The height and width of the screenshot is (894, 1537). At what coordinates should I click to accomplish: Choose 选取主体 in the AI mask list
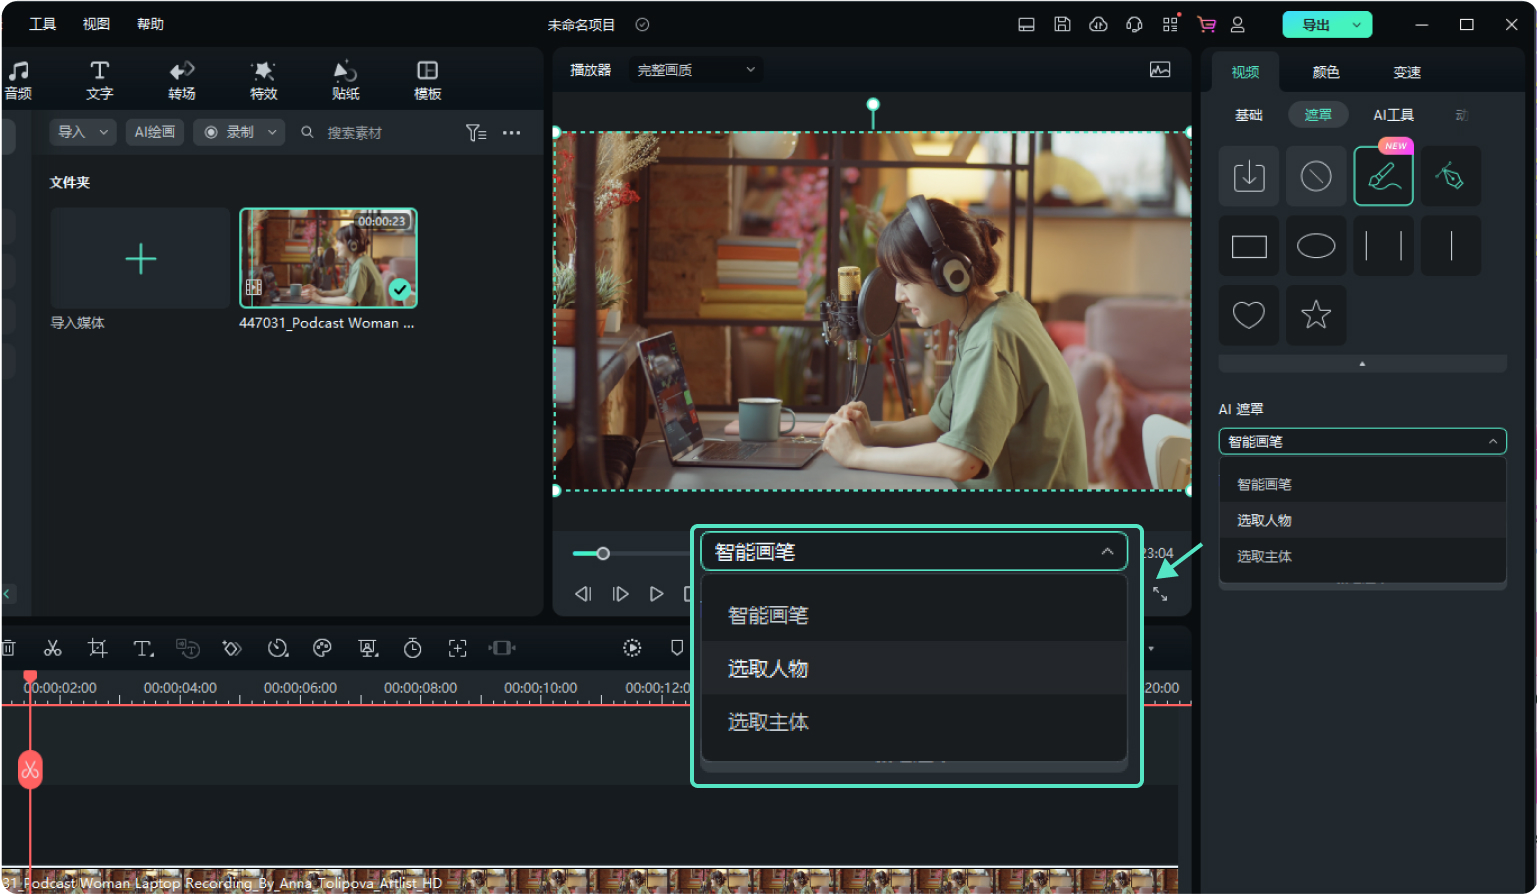(x=1264, y=556)
